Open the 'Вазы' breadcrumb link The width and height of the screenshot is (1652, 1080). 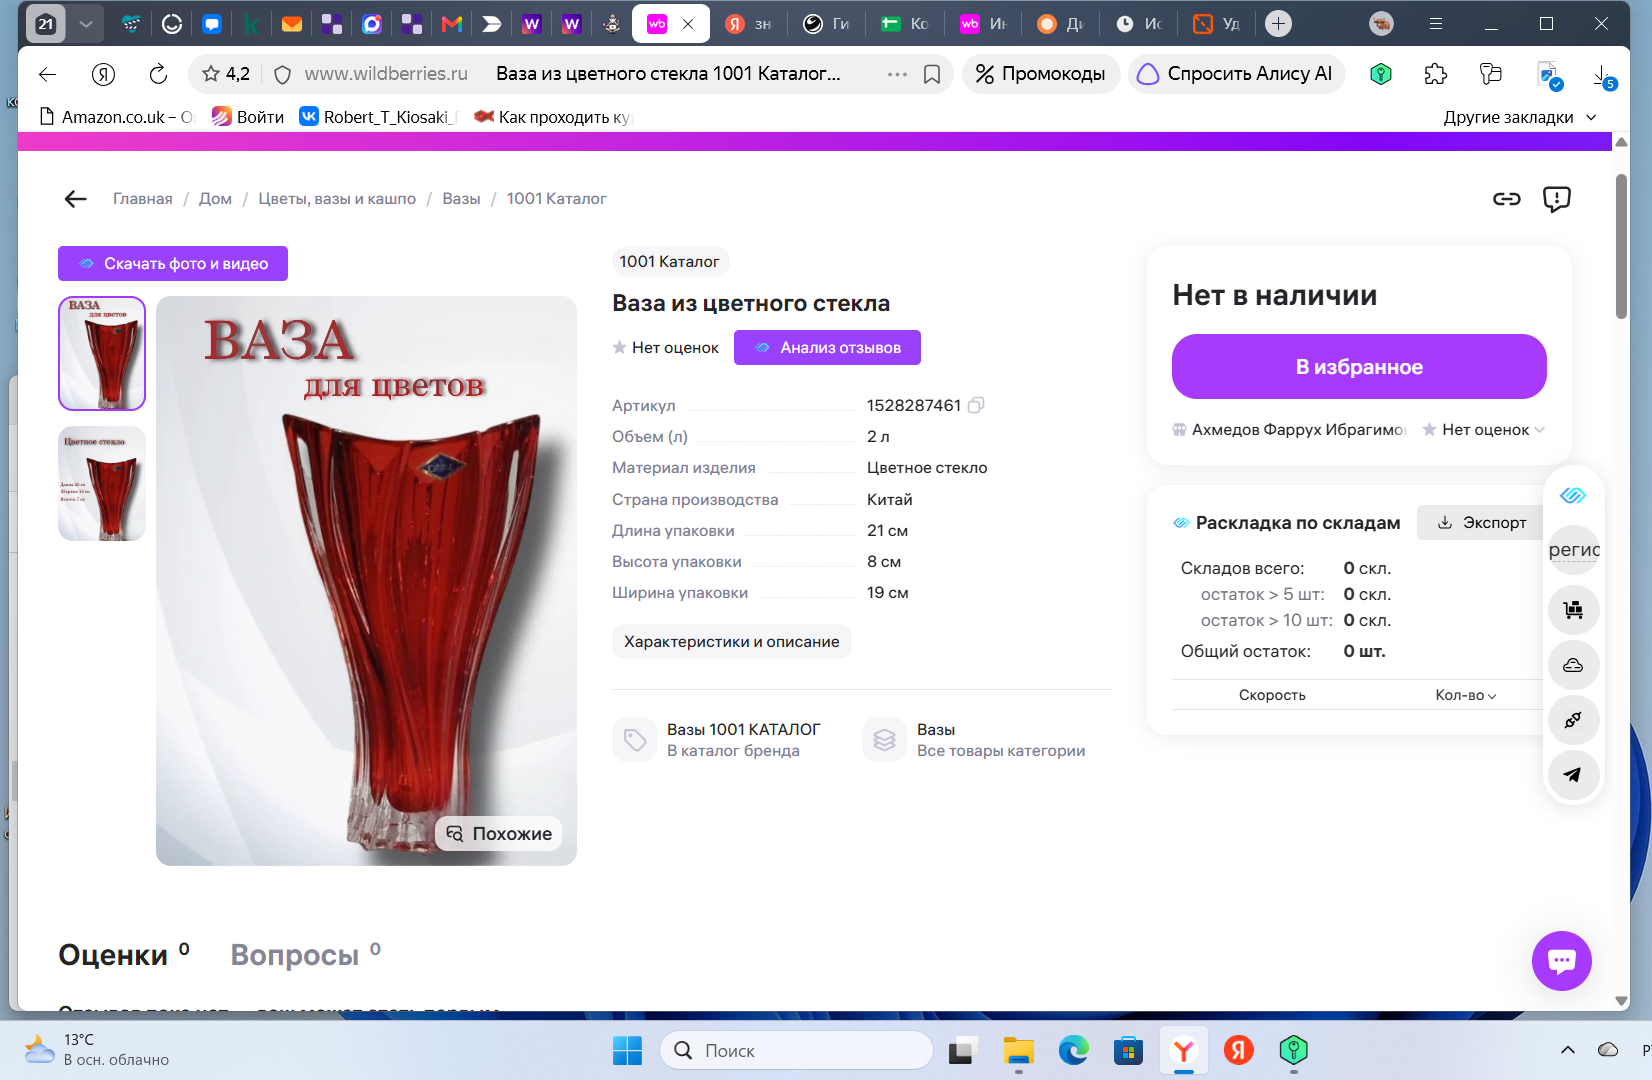click(x=461, y=199)
